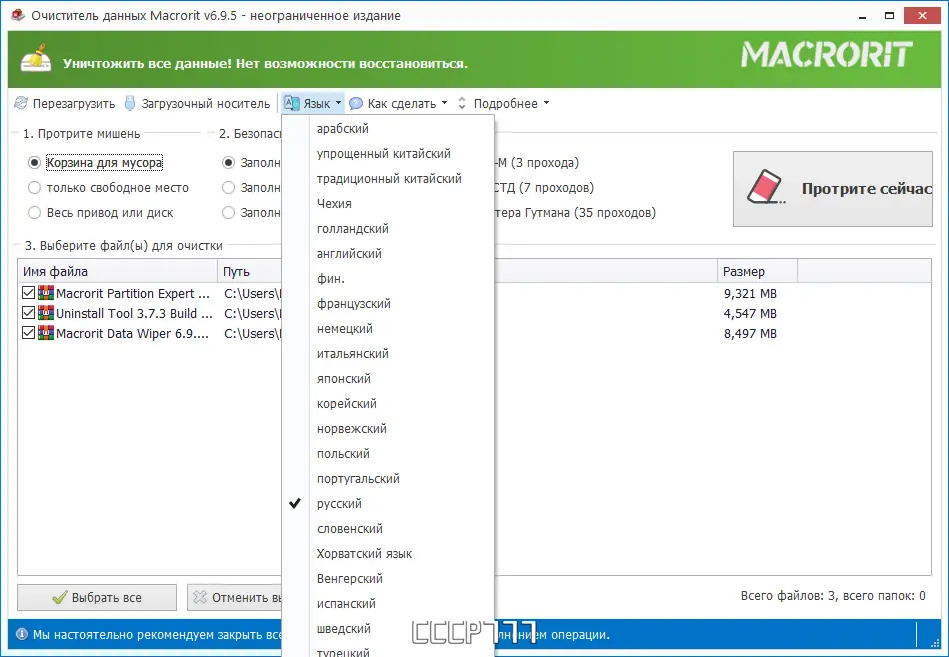
Task: Click the 4,547 MB size cell
Action: (x=750, y=313)
